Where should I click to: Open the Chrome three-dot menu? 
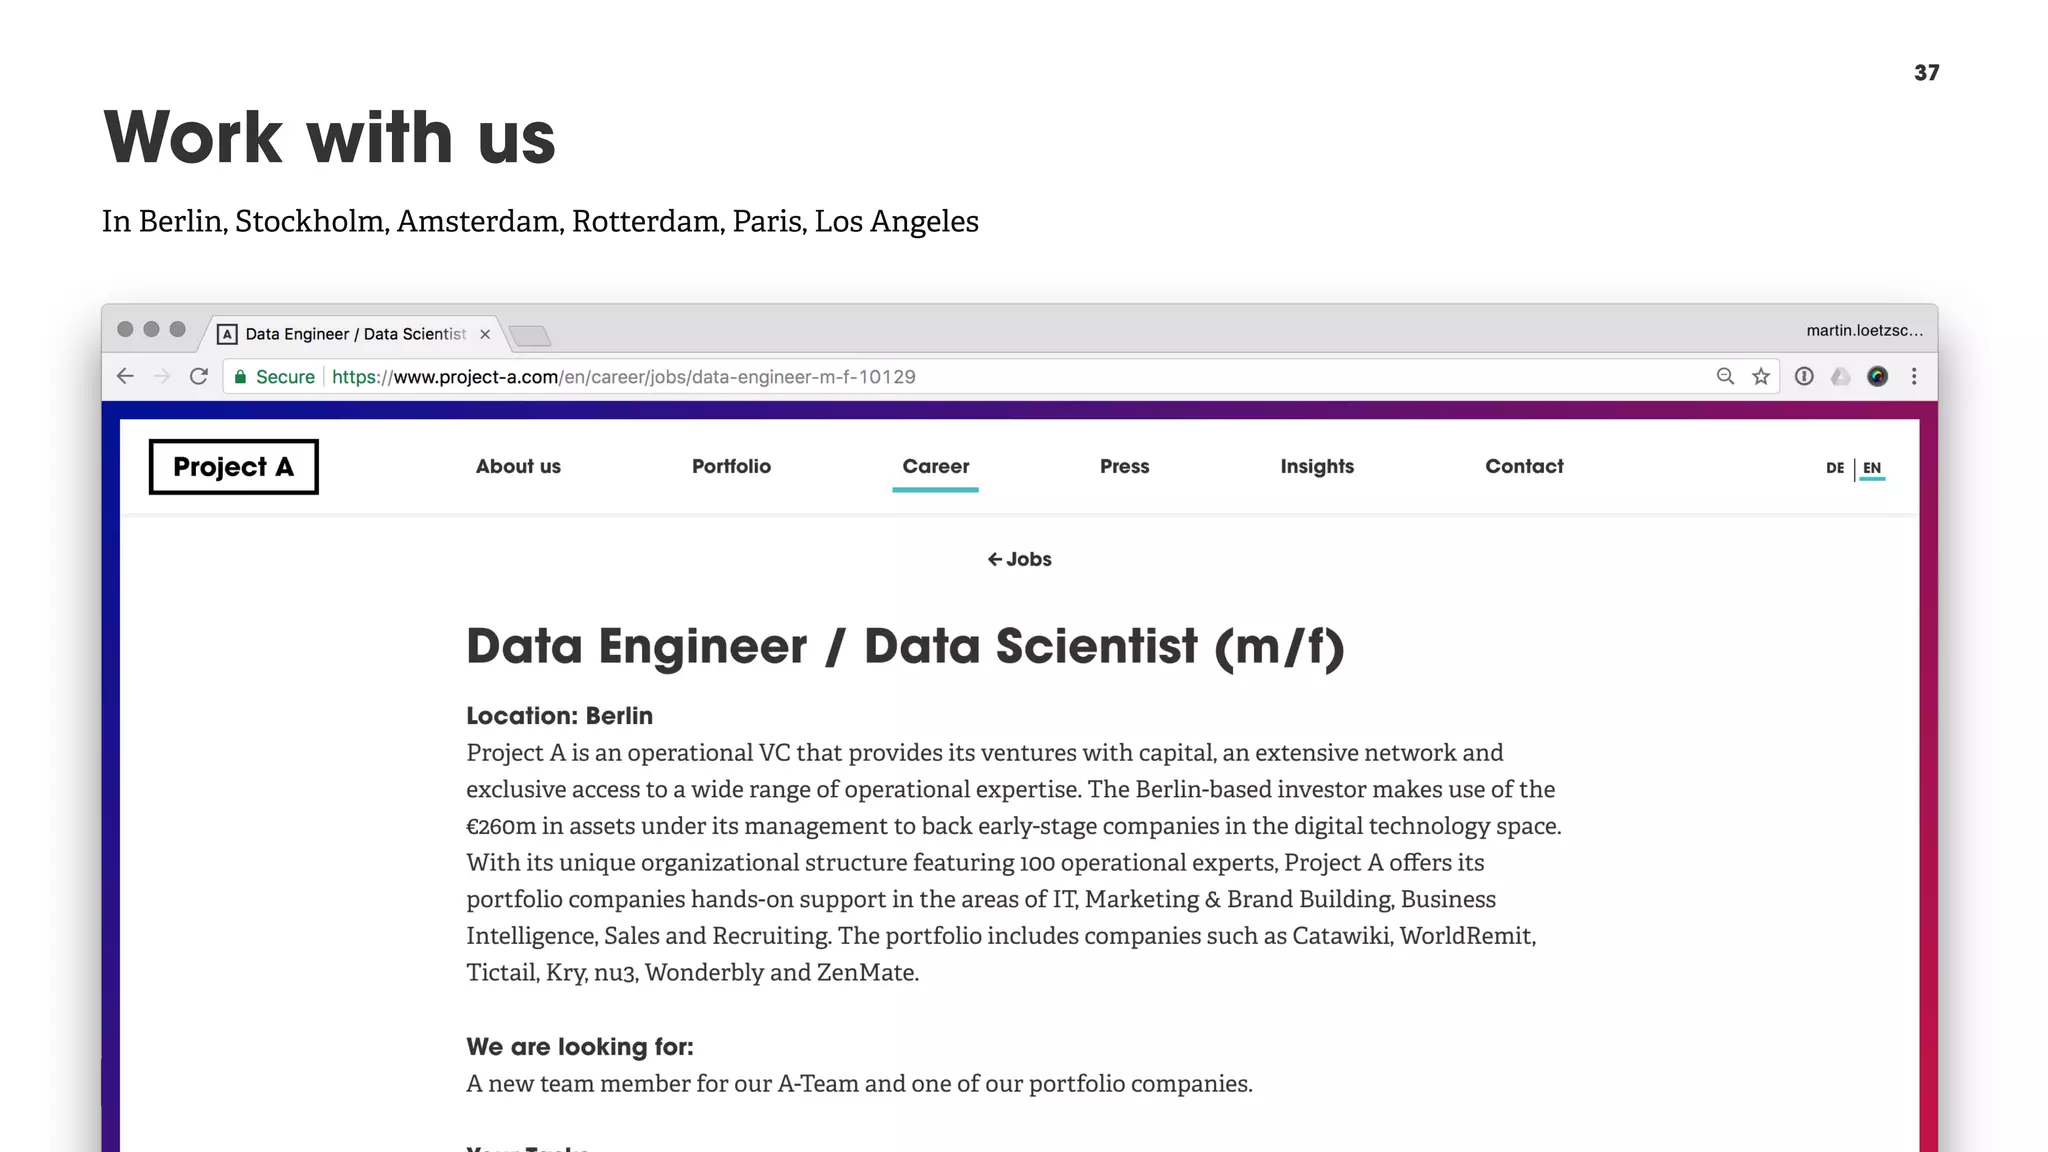[x=1914, y=377]
